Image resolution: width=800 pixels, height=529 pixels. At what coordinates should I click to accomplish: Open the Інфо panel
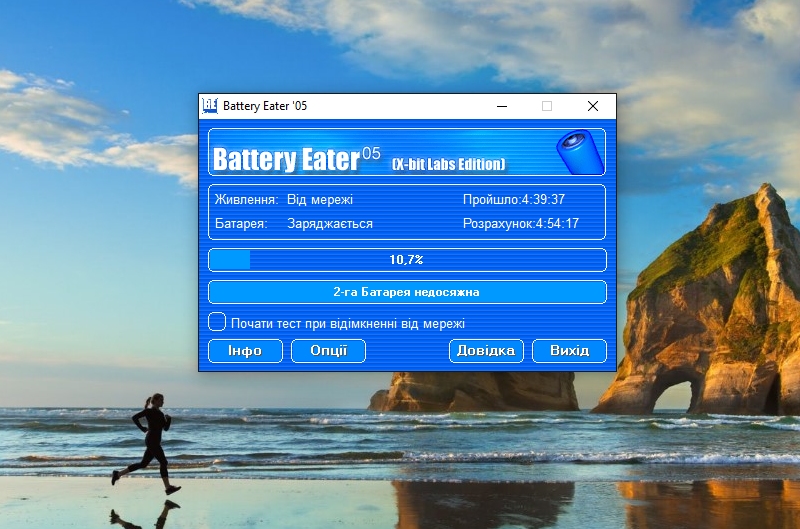[244, 350]
